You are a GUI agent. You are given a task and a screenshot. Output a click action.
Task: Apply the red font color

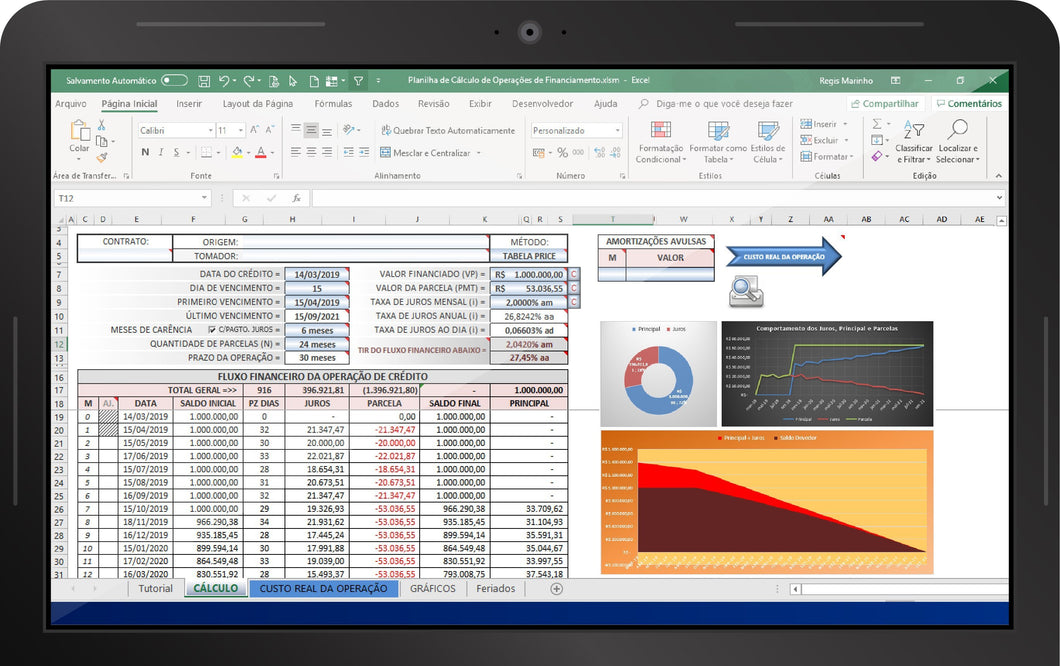point(260,153)
